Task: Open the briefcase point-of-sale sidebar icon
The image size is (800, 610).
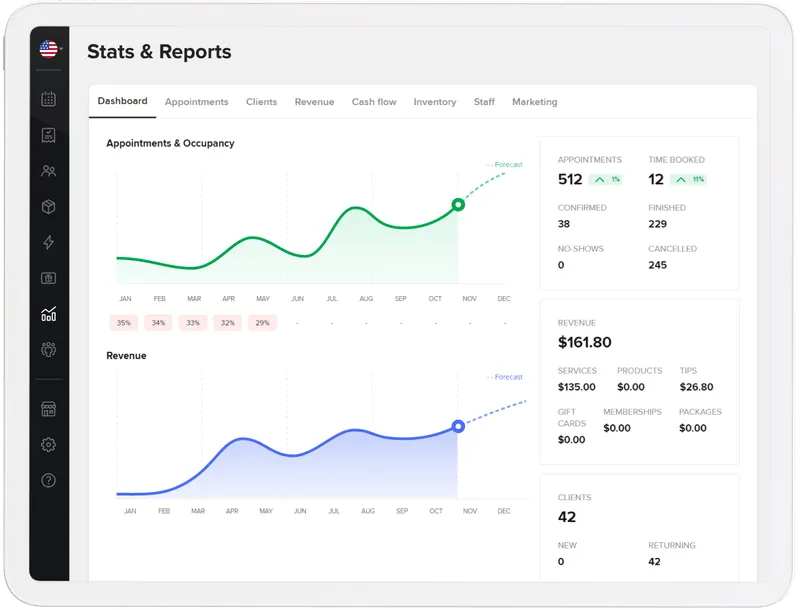Action: click(46, 276)
